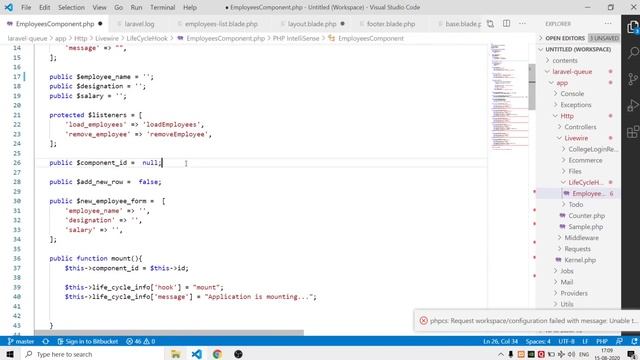Open the Extensions activity bar icon
The image size is (640, 360).
(633, 132)
